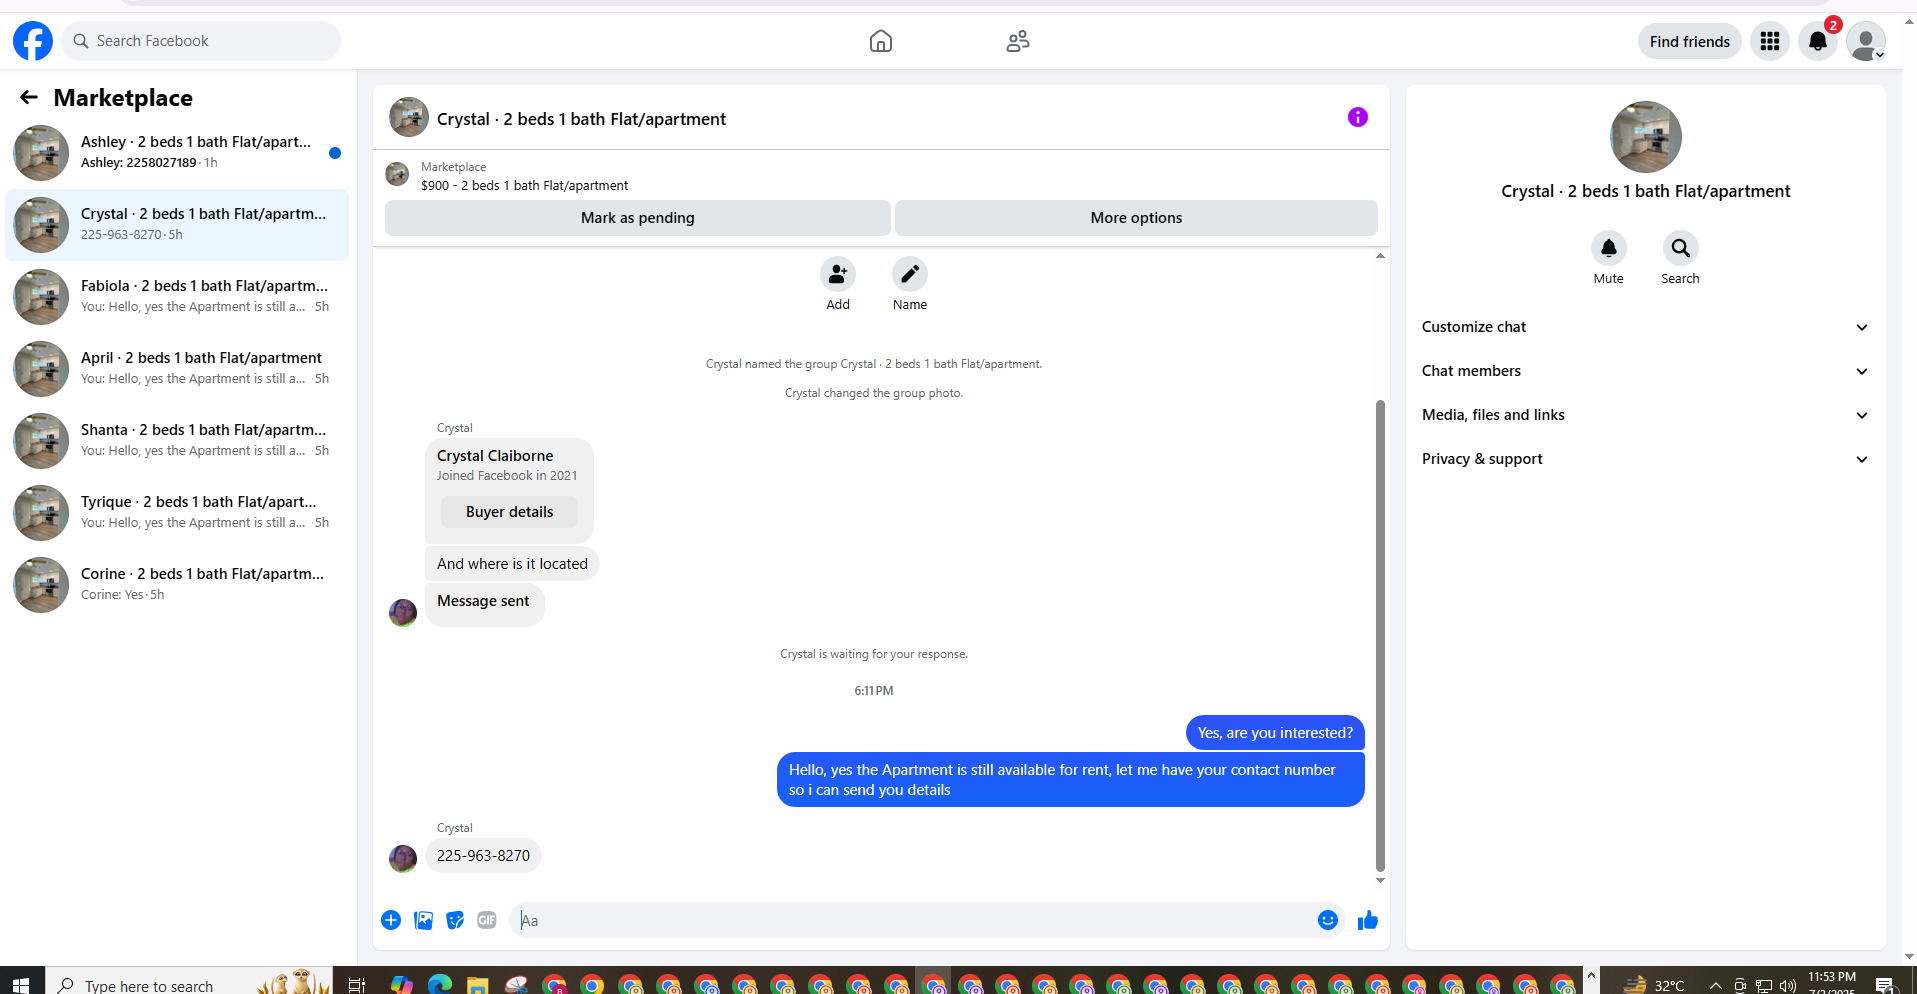Open the Menu grid icon
This screenshot has height=994, width=1917.
pyautogui.click(x=1770, y=41)
